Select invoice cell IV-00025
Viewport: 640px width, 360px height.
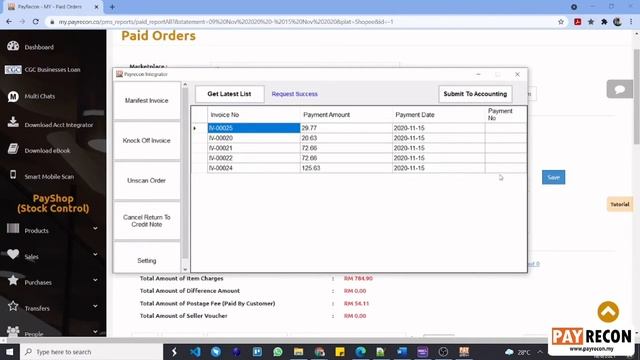coord(254,128)
